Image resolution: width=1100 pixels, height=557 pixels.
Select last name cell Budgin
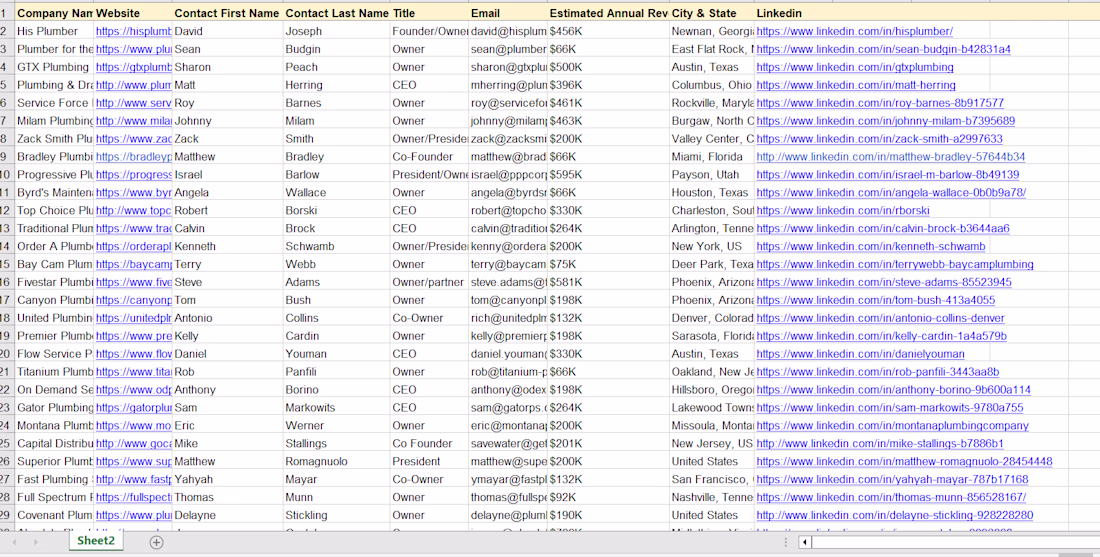pos(337,49)
